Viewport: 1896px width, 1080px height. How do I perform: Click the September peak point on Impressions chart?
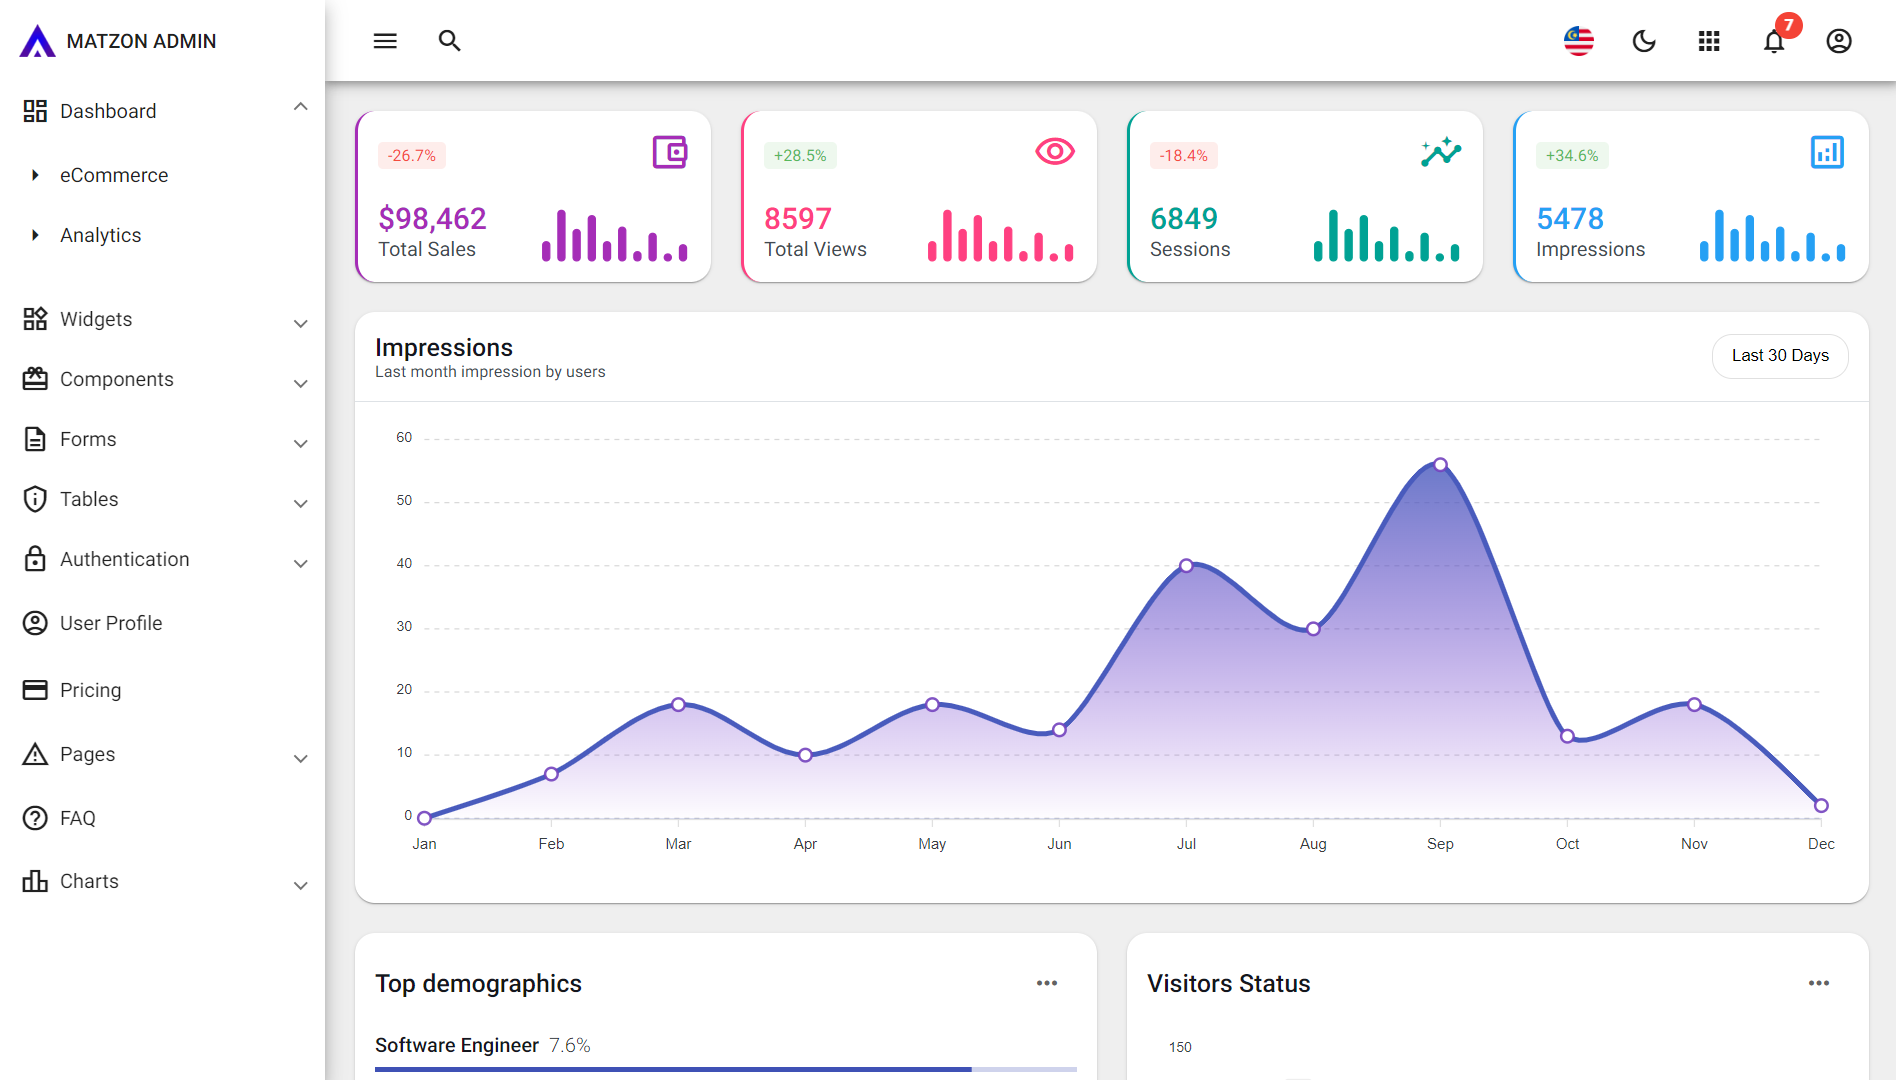pos(1440,464)
